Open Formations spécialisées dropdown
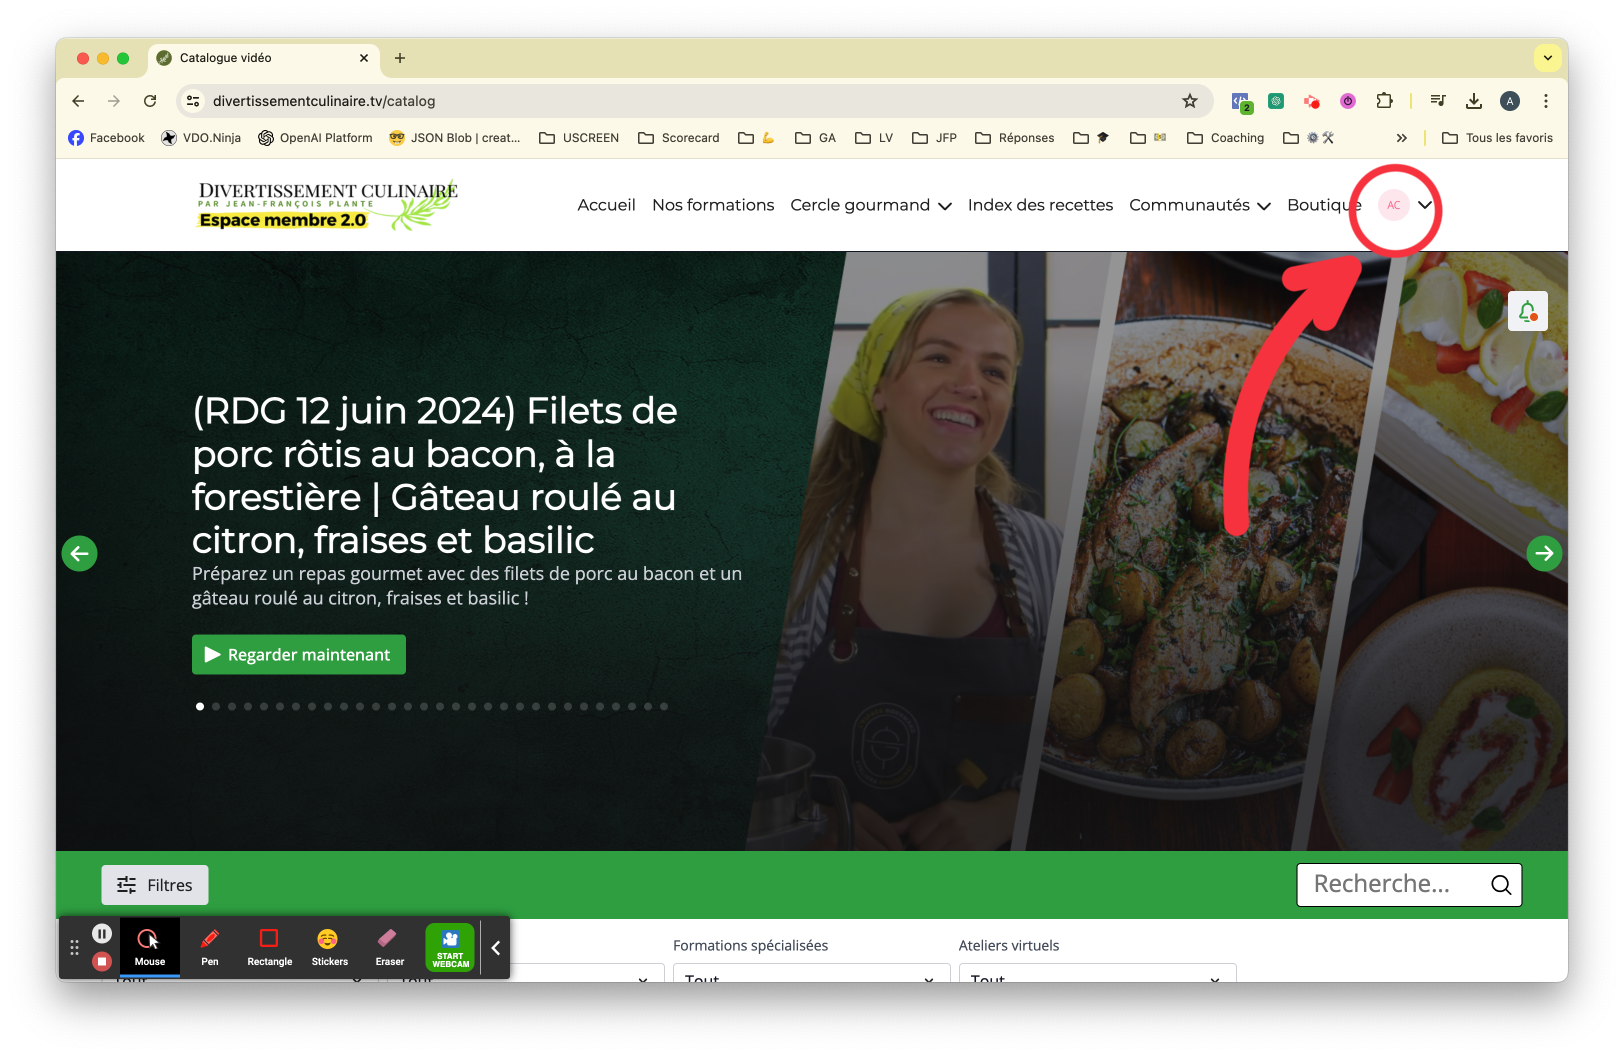The width and height of the screenshot is (1624, 1056). coord(811,975)
